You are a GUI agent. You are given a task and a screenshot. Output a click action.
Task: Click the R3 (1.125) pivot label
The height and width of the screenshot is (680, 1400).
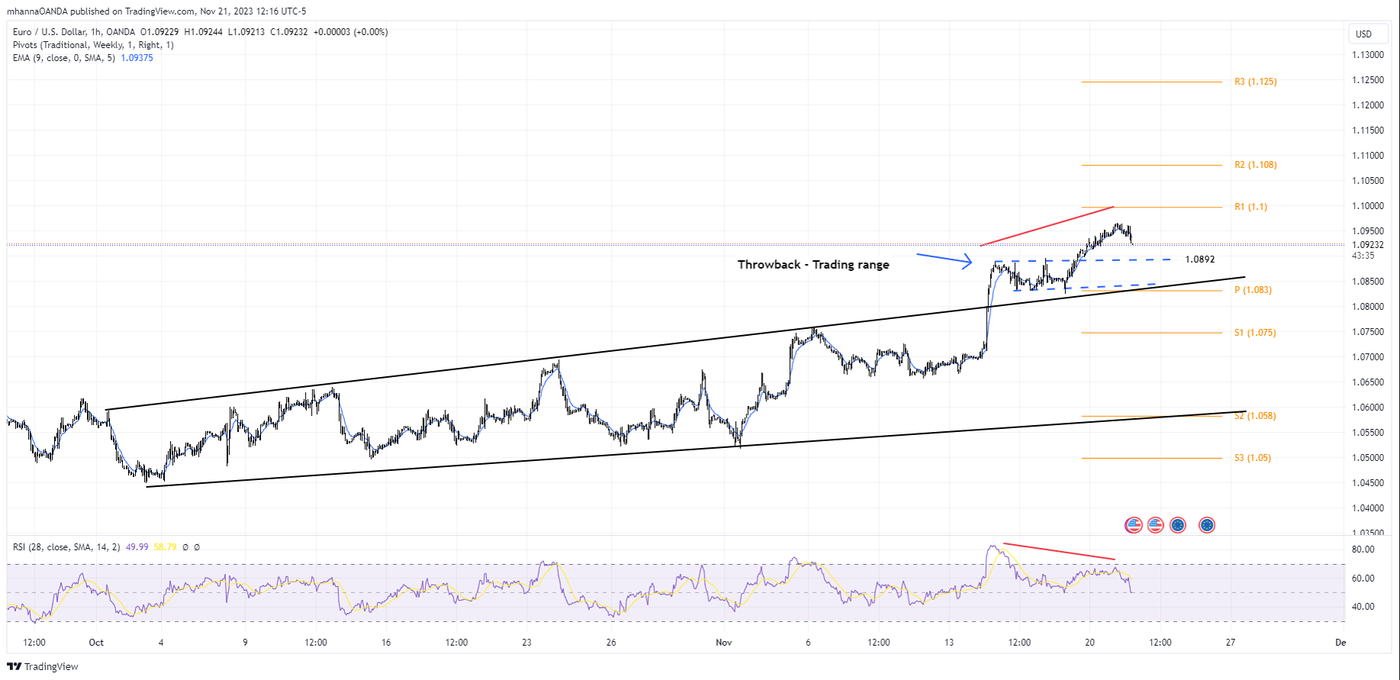coord(1255,82)
